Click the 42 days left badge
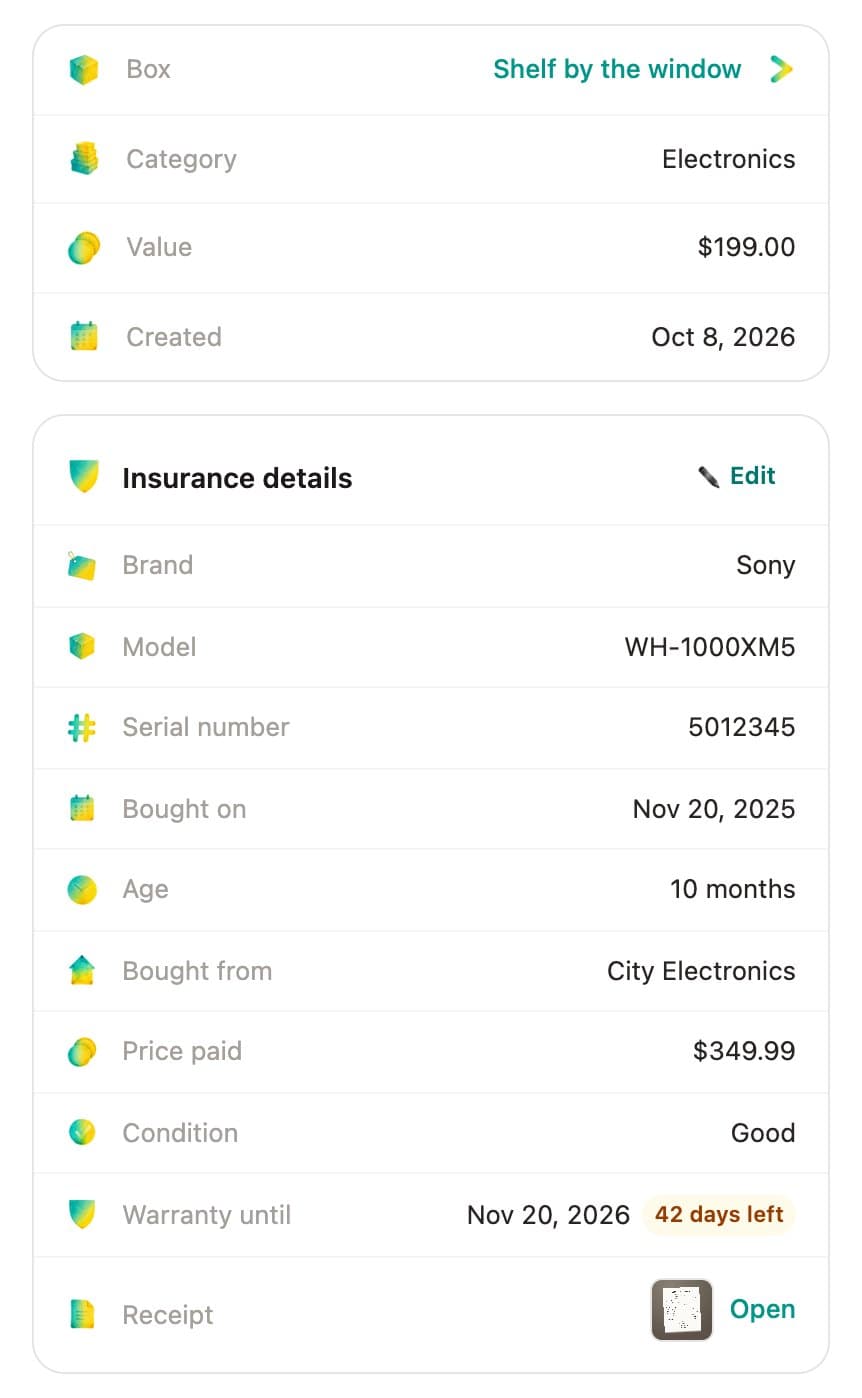 719,1215
